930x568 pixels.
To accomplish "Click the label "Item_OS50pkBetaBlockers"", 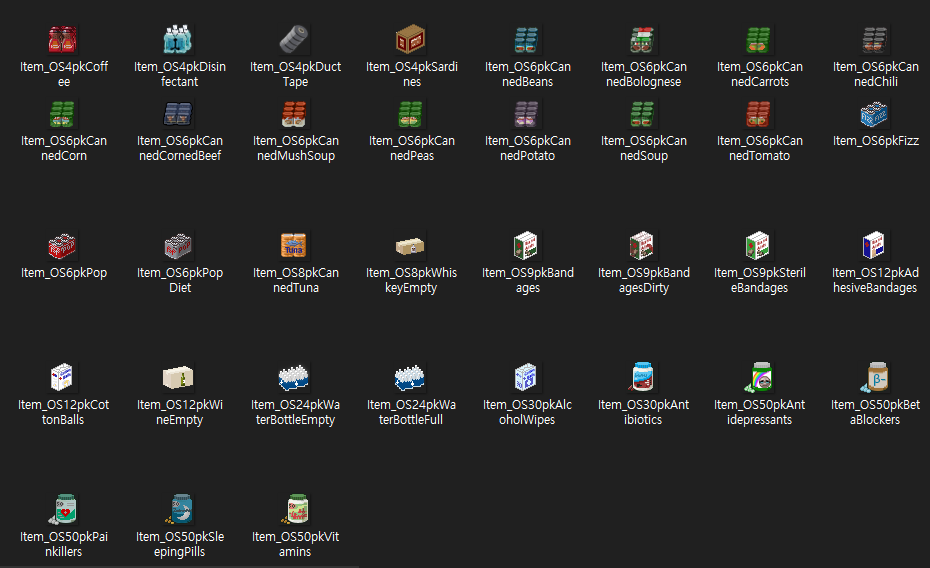I will (x=875, y=412).
